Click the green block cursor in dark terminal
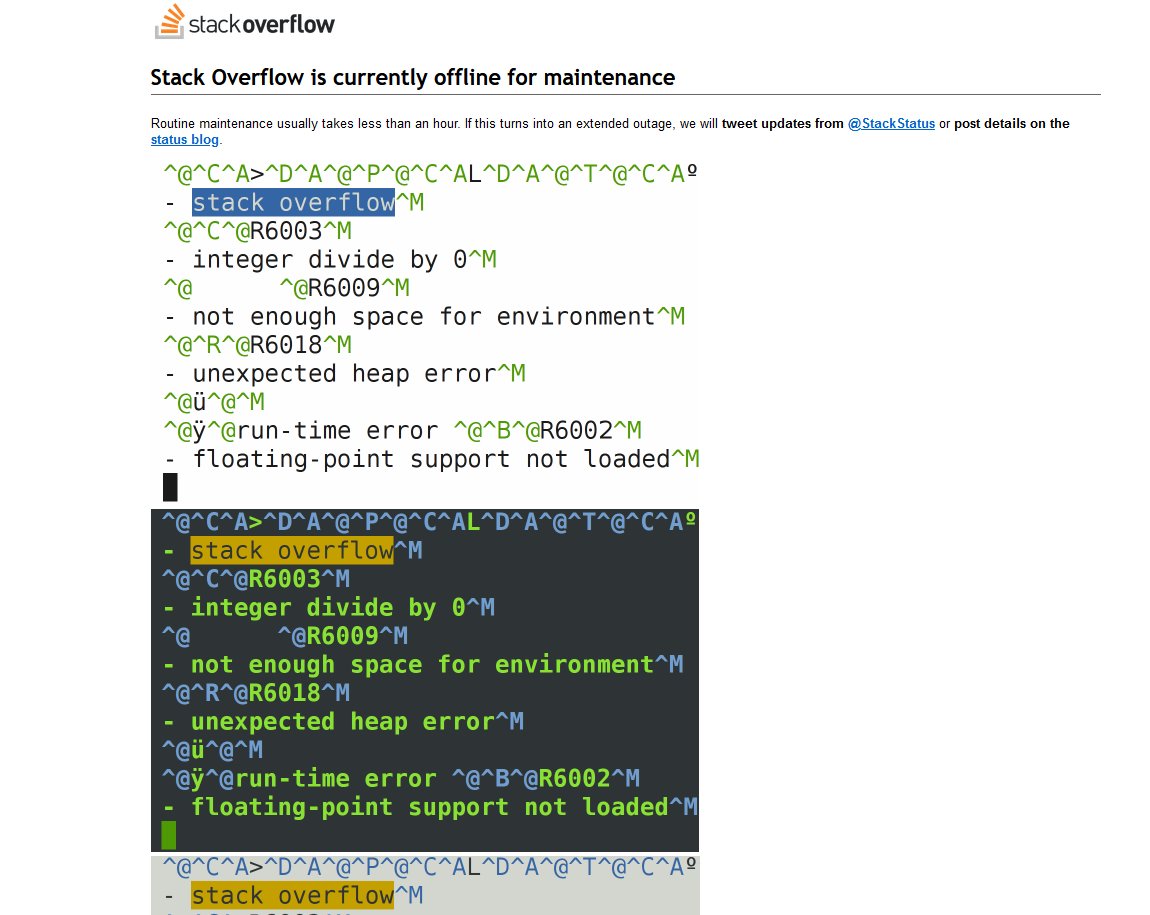Viewport: 1150px width, 915px height. click(169, 835)
